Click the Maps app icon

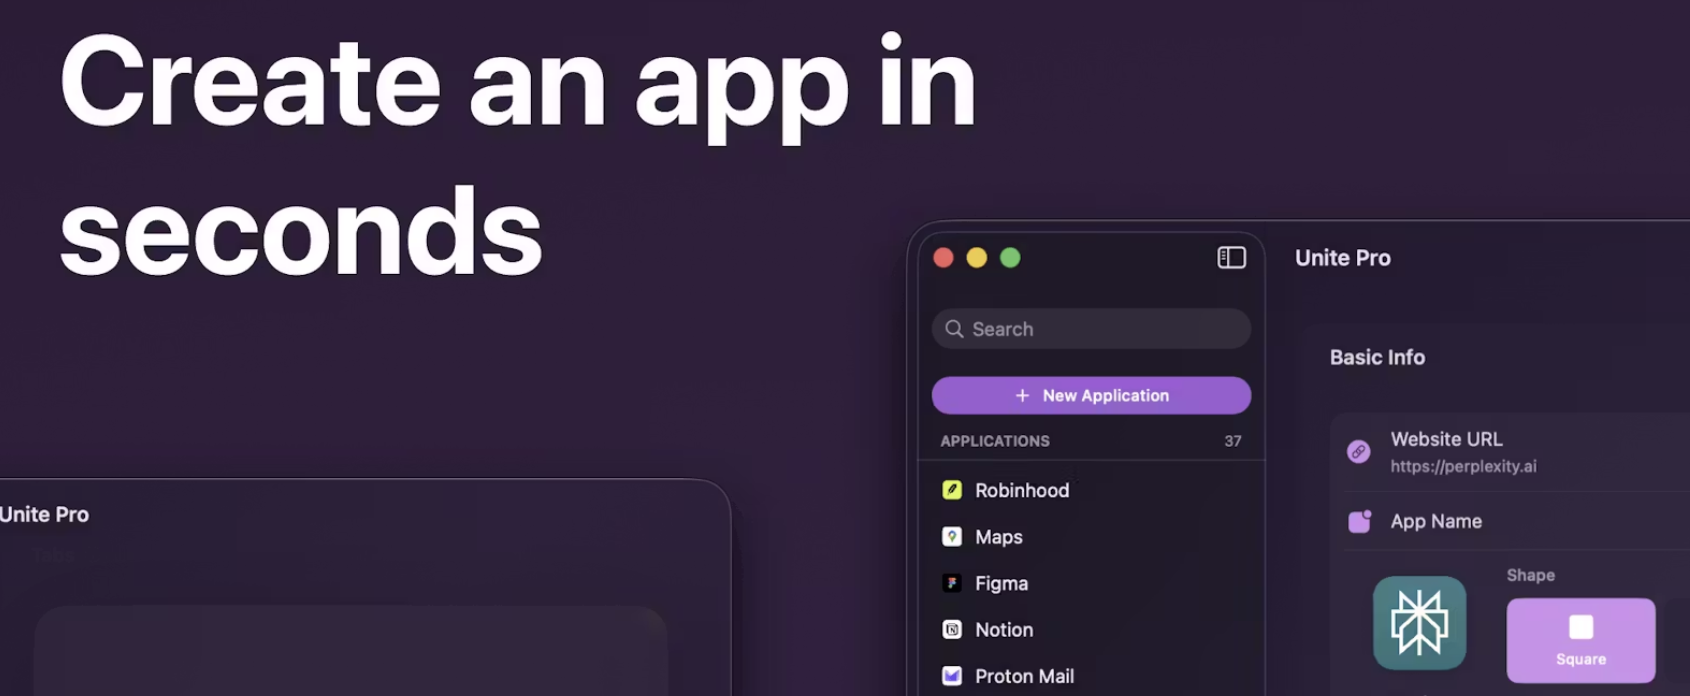[952, 537]
